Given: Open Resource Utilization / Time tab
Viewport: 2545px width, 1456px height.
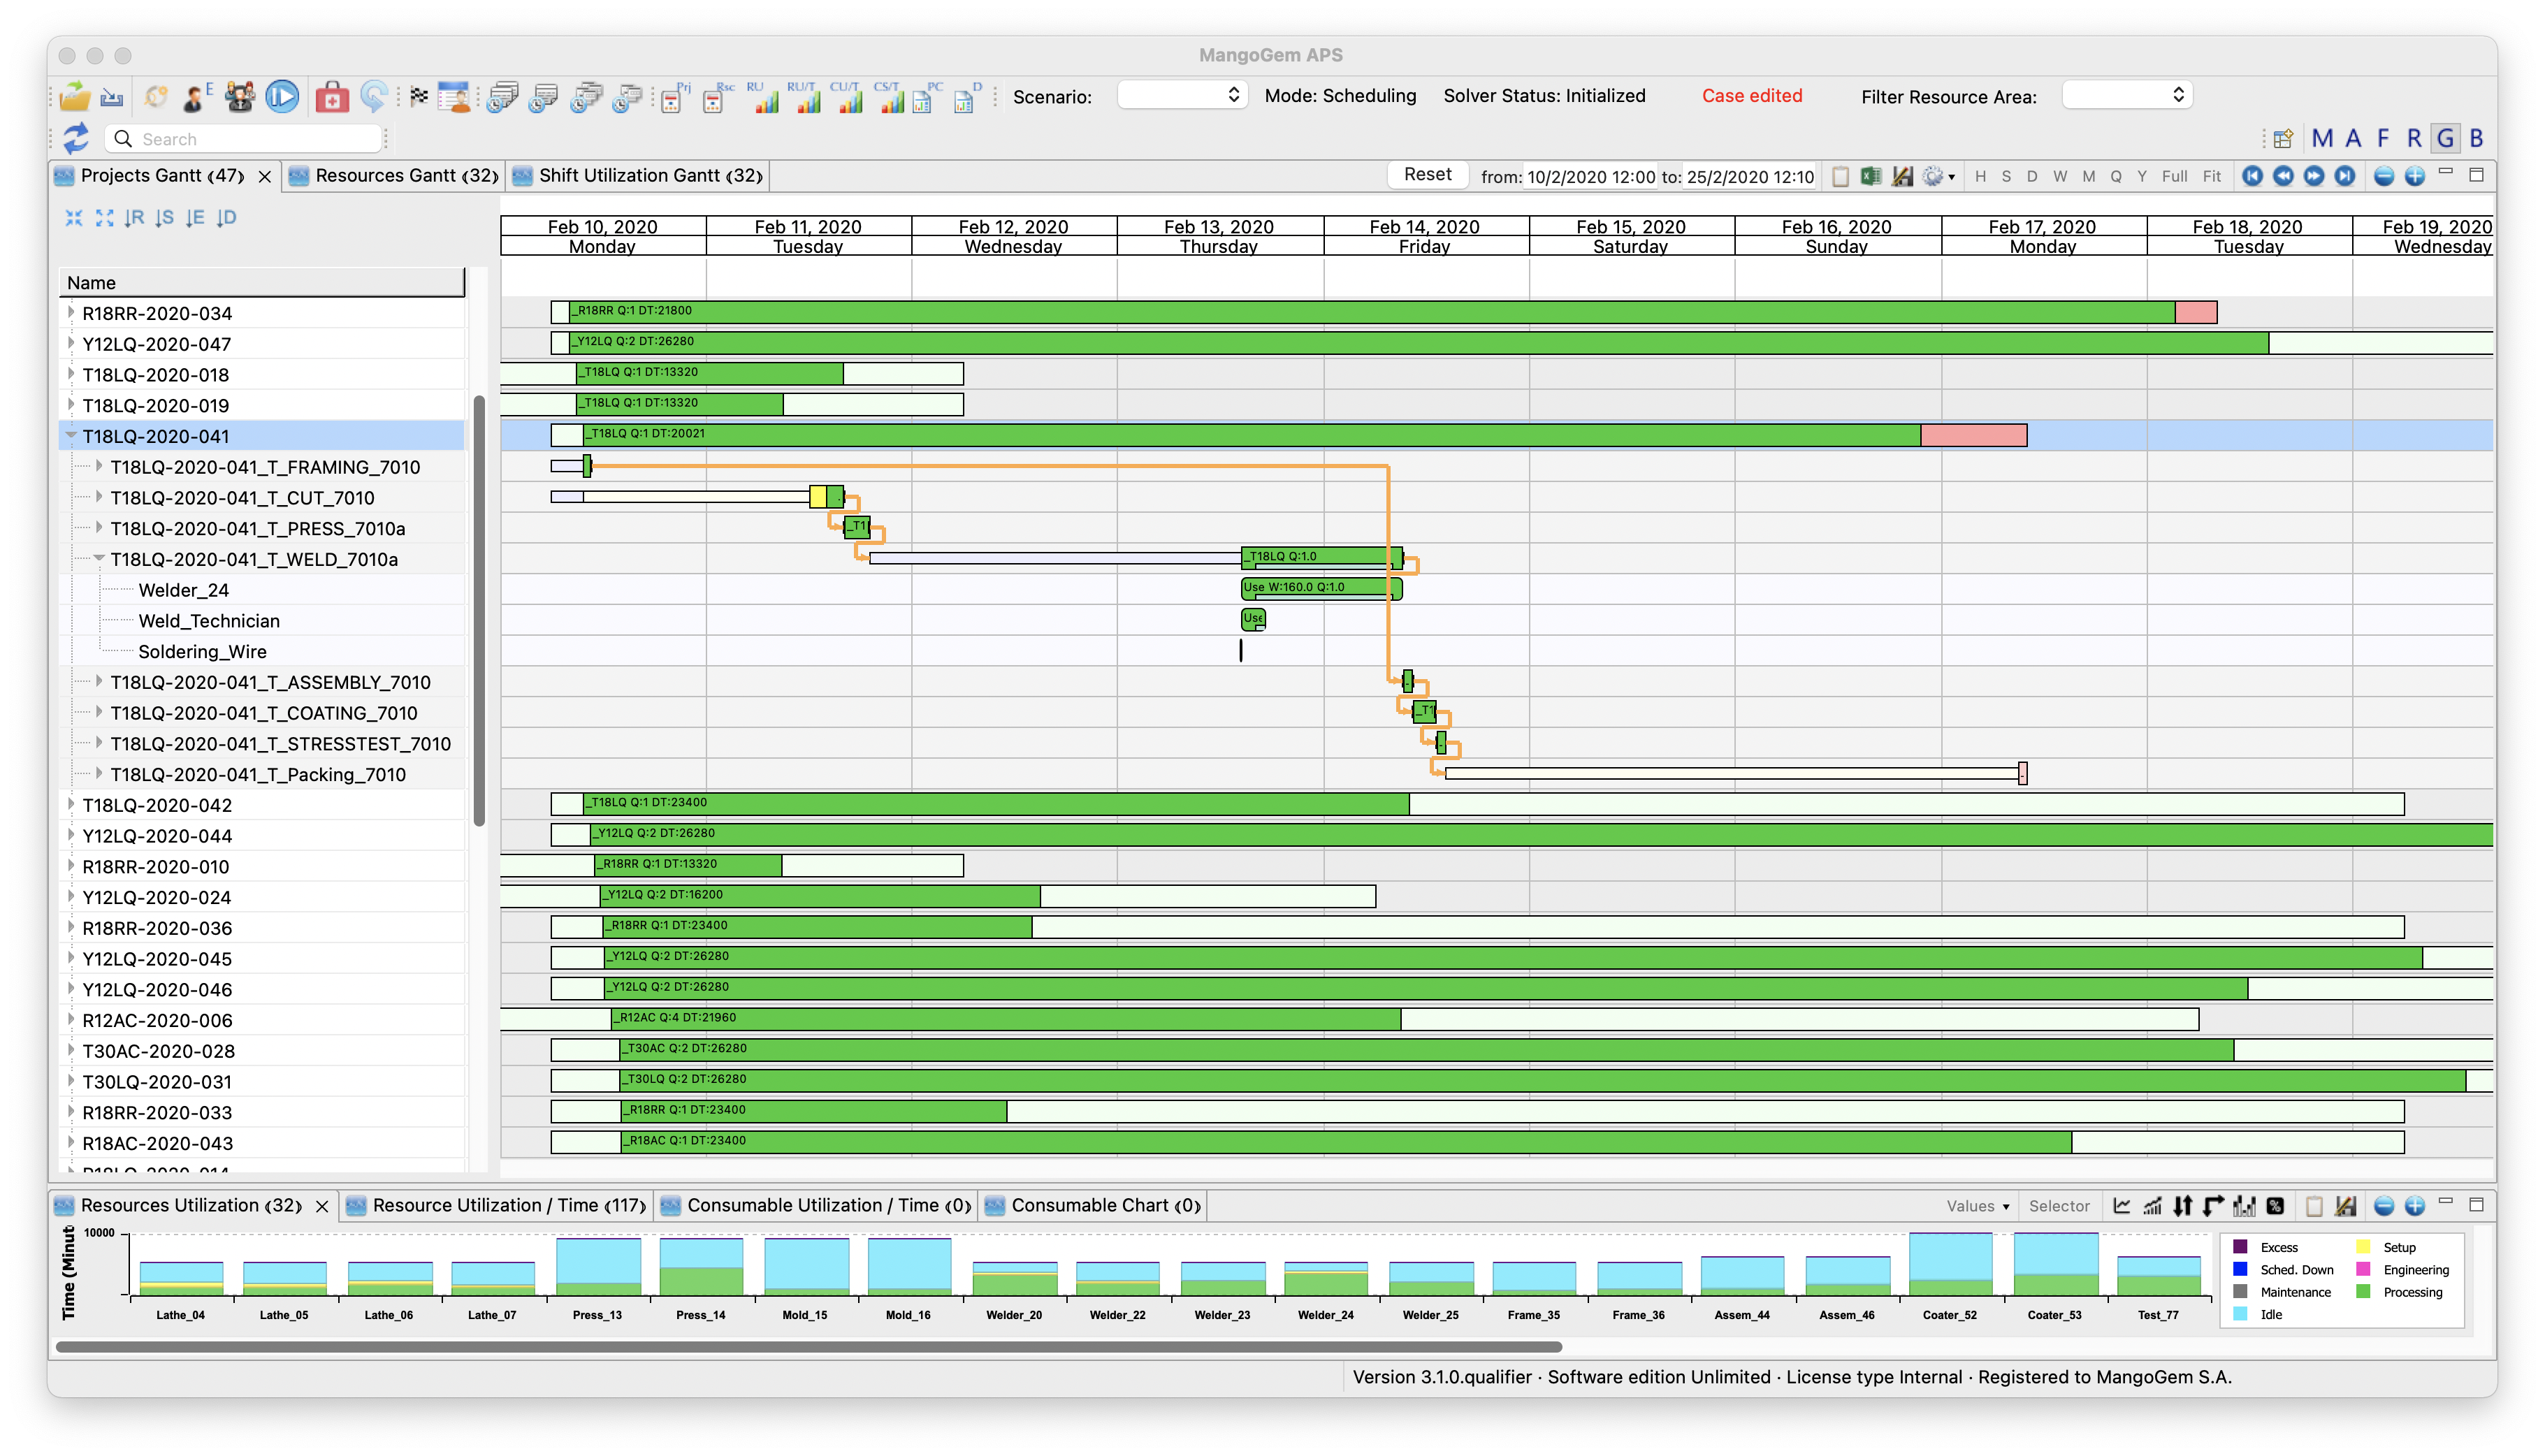Looking at the screenshot, I should coord(497,1205).
